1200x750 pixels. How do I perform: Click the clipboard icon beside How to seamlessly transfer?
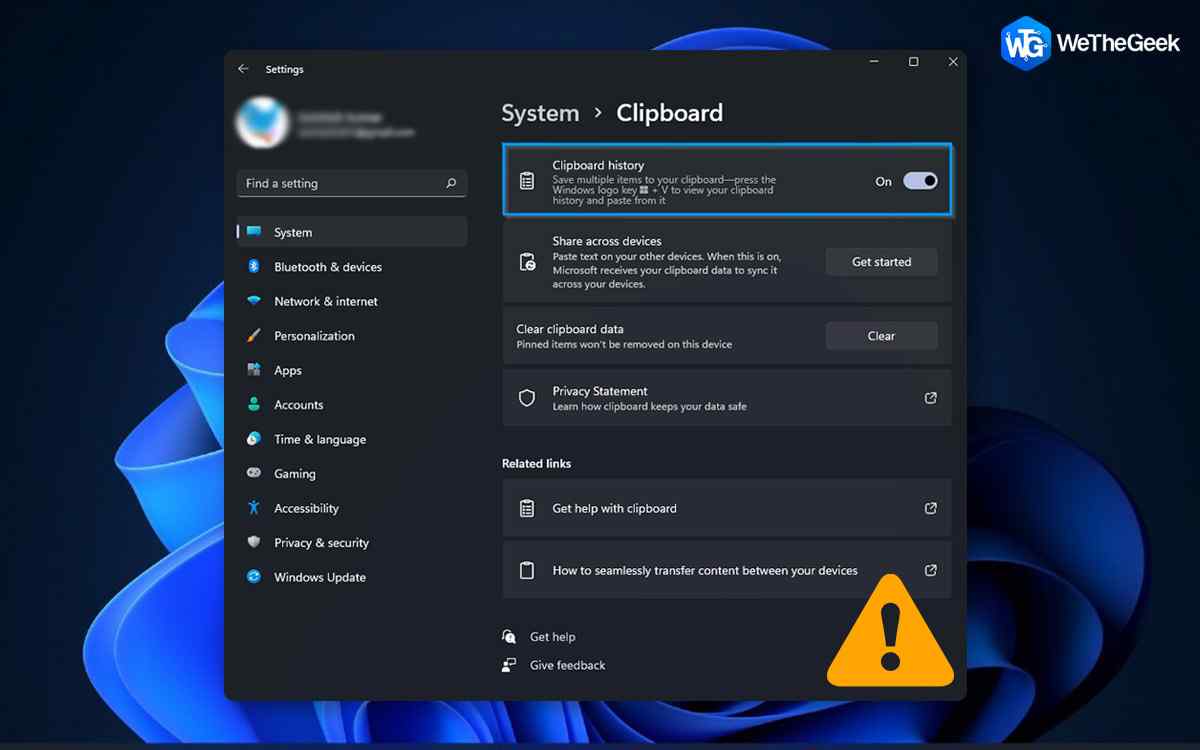[527, 571]
